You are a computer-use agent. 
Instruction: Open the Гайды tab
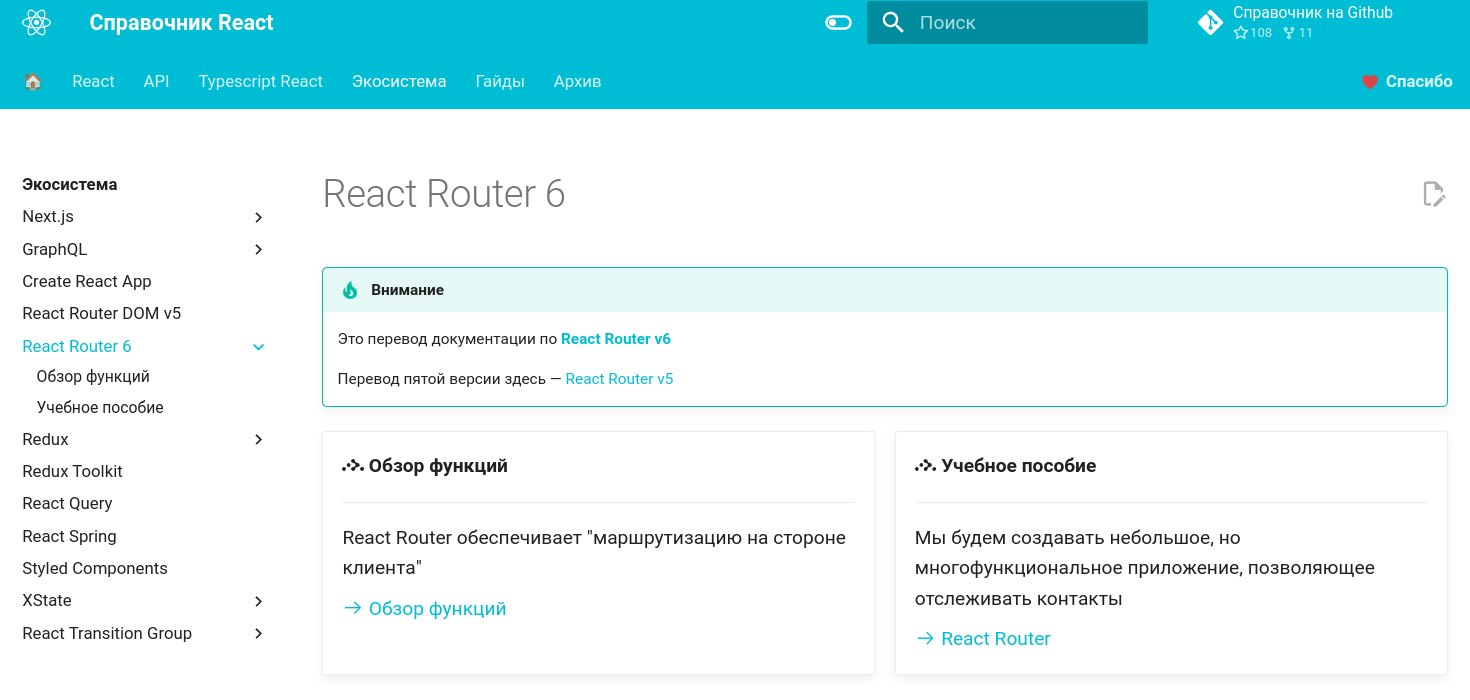[500, 81]
